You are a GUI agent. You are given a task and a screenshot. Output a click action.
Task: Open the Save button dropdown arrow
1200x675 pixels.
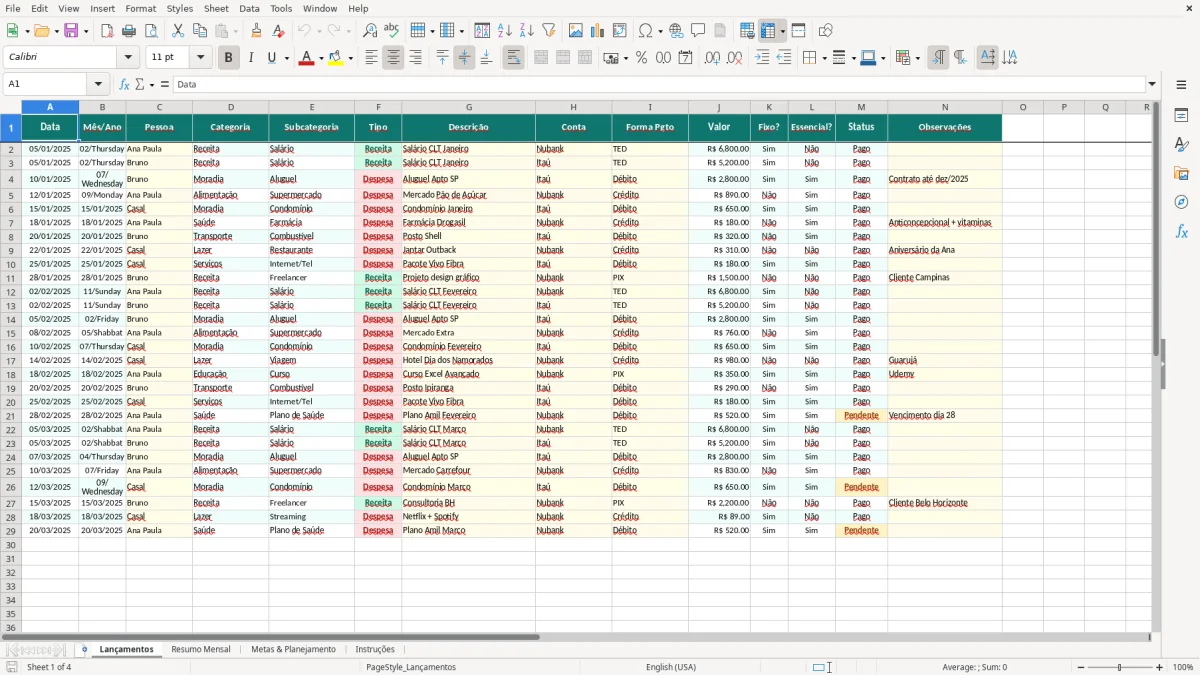tap(85, 31)
